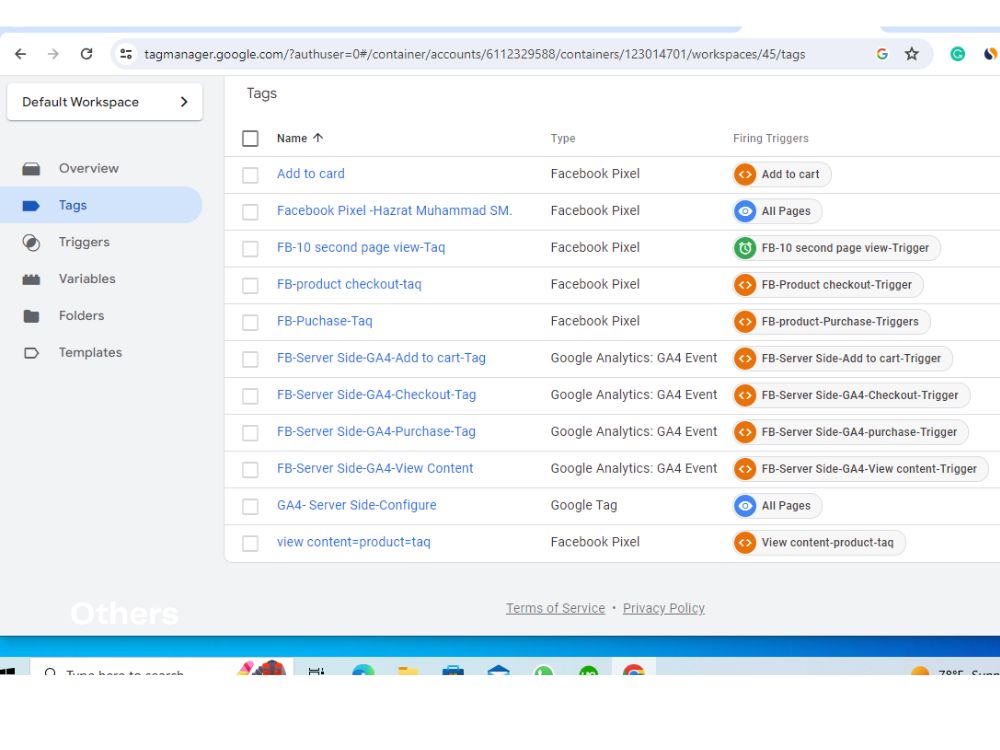This screenshot has height=750, width=1000.
Task: Open the Grammarly extension icon
Action: point(957,54)
